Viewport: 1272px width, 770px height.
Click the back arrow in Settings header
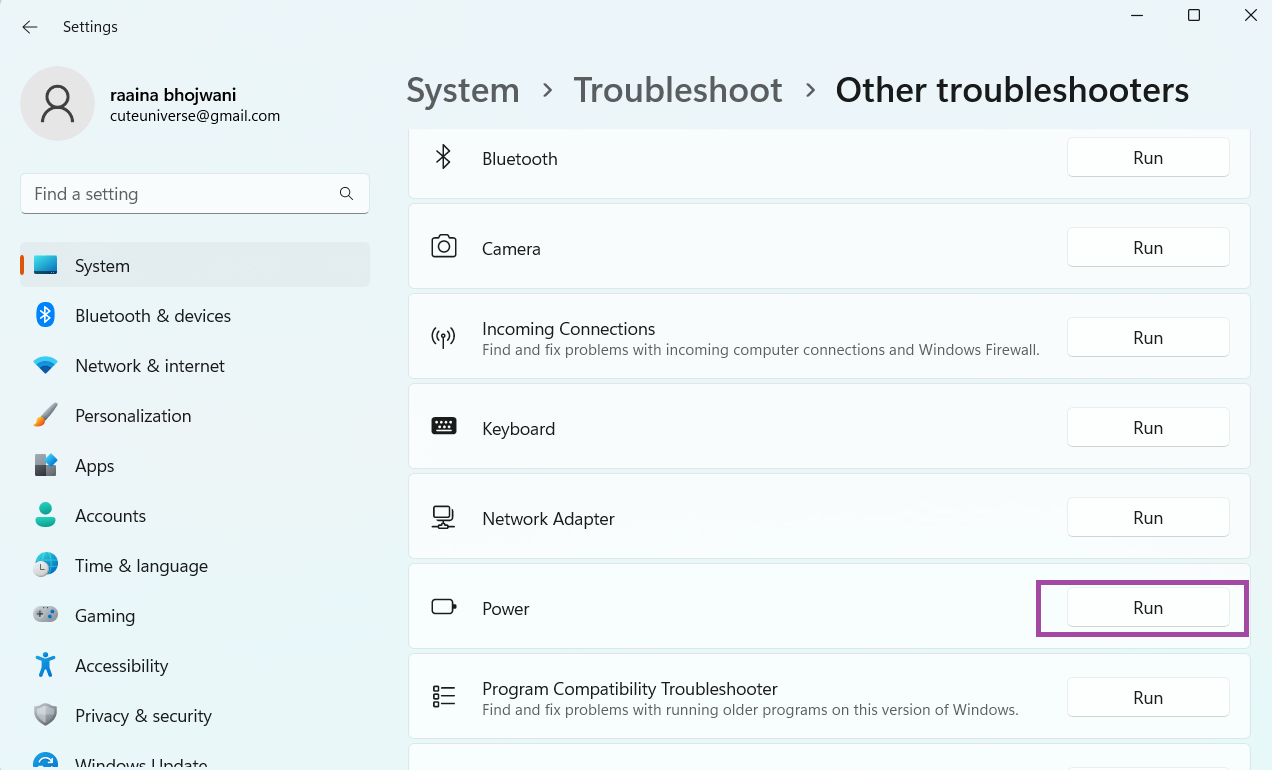pos(30,27)
